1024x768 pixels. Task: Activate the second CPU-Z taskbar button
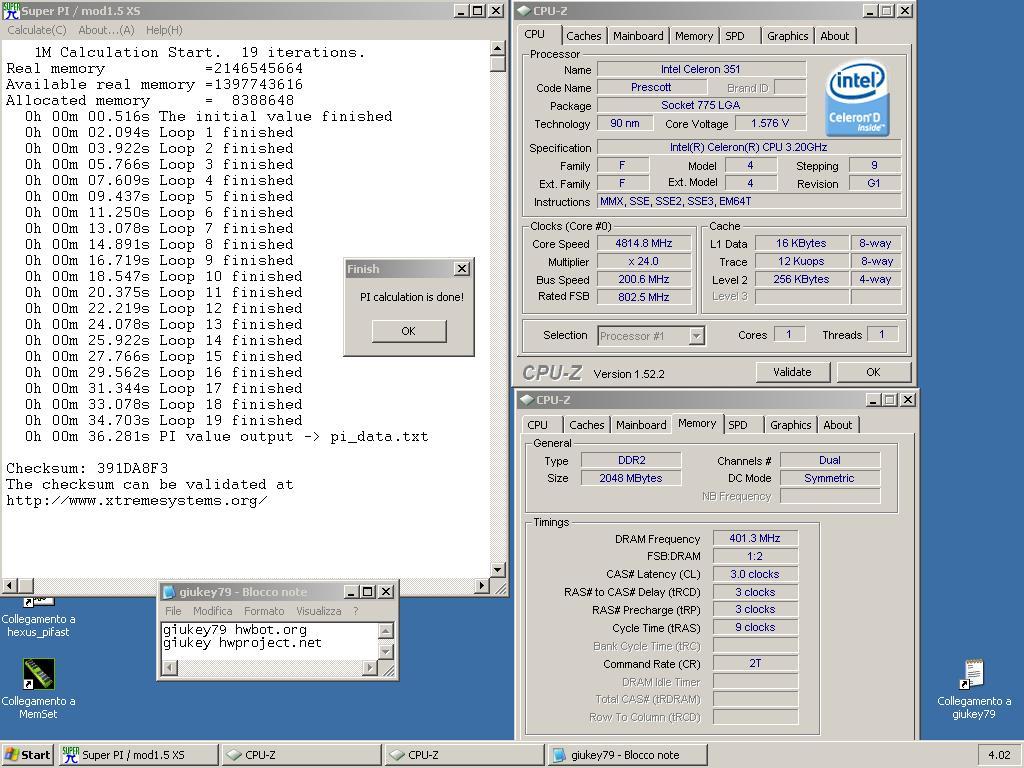click(464, 755)
